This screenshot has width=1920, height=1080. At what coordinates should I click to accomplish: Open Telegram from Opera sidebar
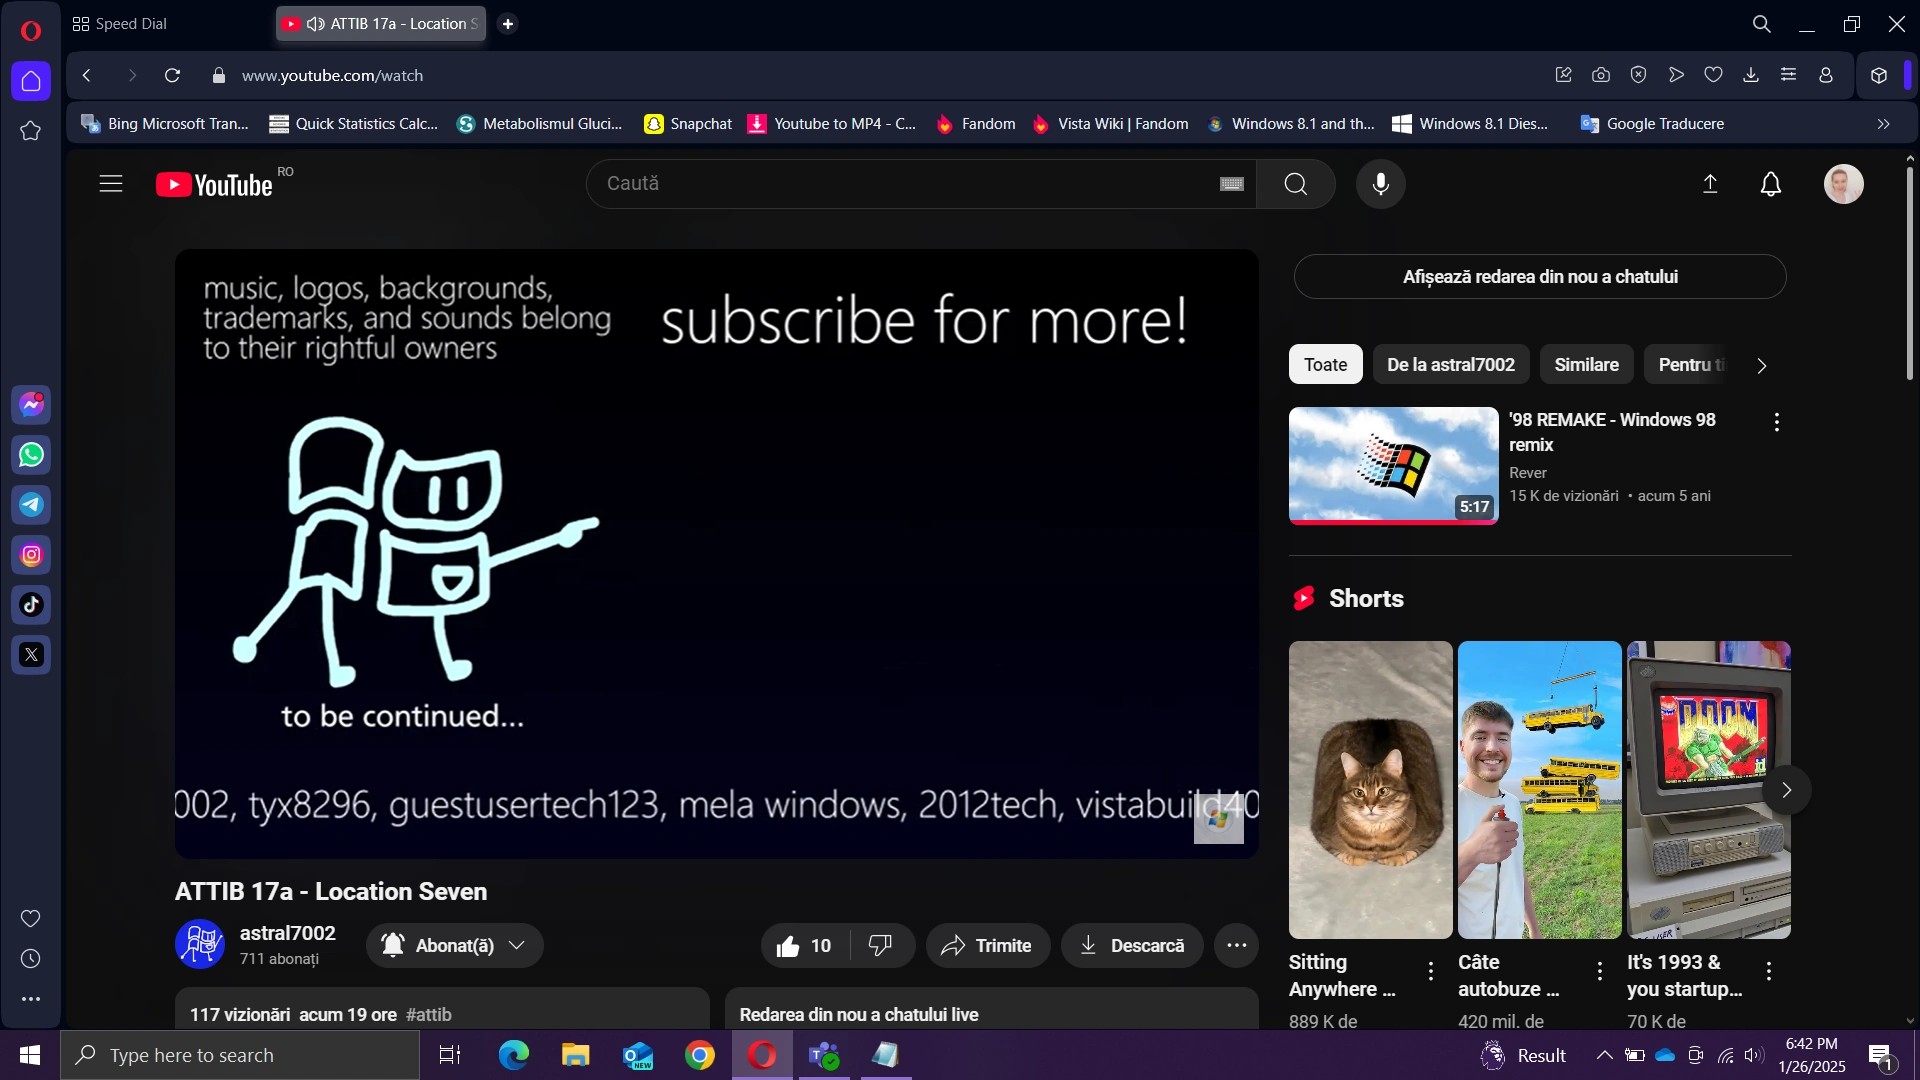pos(31,505)
